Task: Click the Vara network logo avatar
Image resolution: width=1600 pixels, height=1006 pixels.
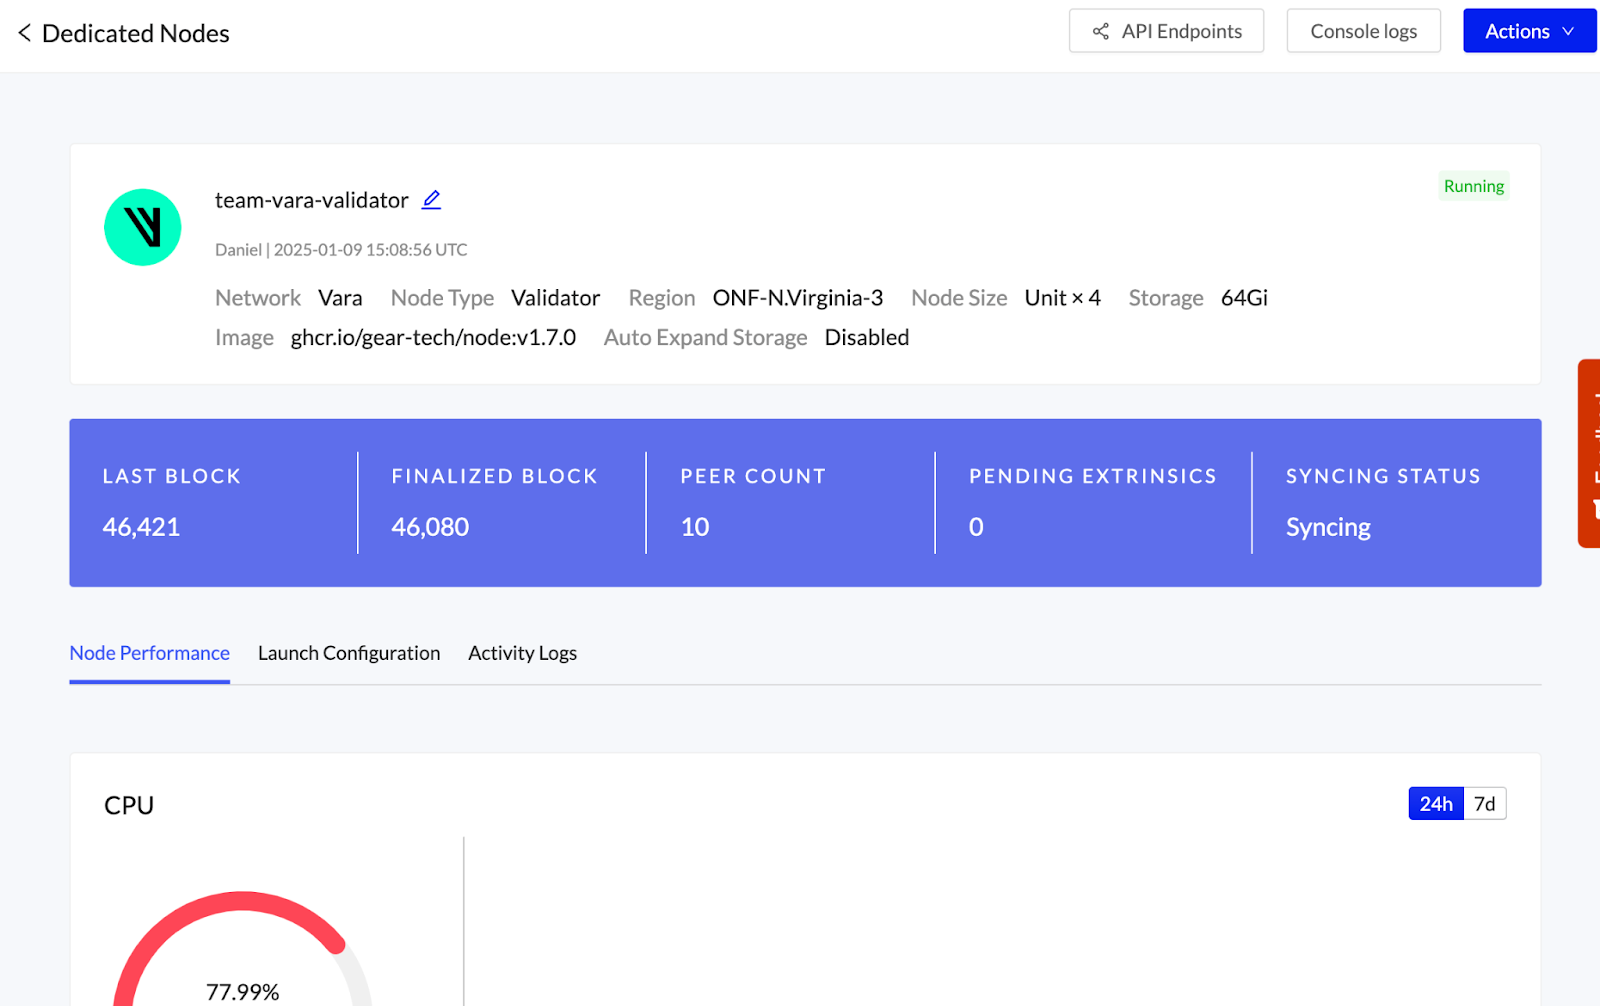Action: (143, 228)
